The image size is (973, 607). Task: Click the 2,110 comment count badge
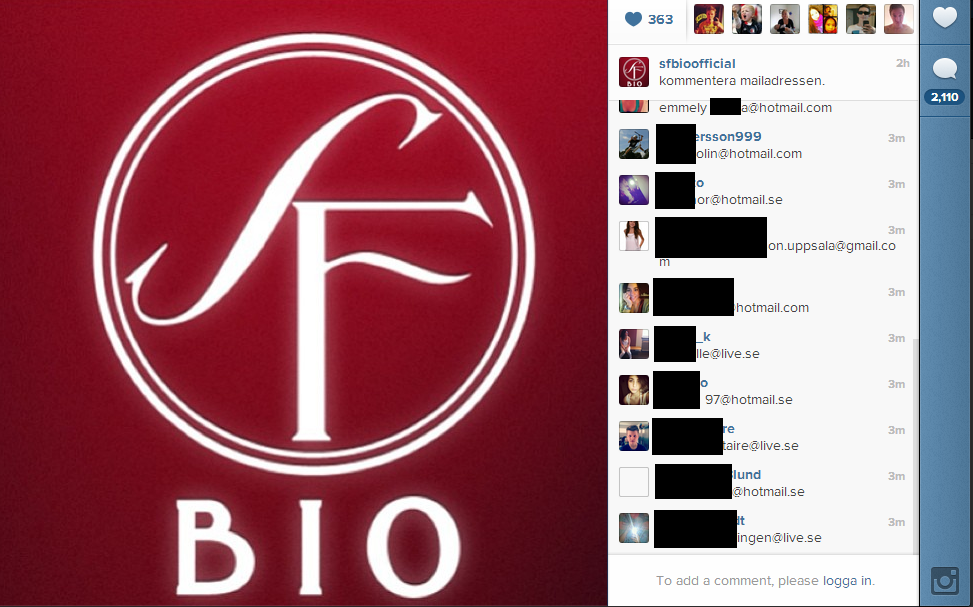click(944, 97)
